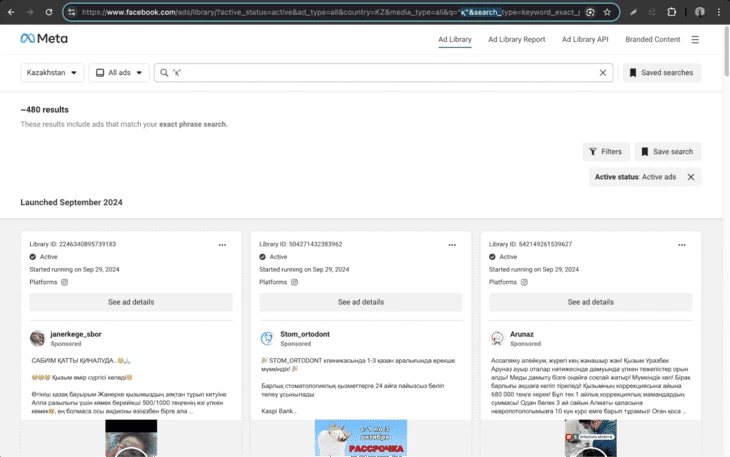Image resolution: width=730 pixels, height=457 pixels.
Task: Click Launched September 2024 heading
Action: [71, 202]
